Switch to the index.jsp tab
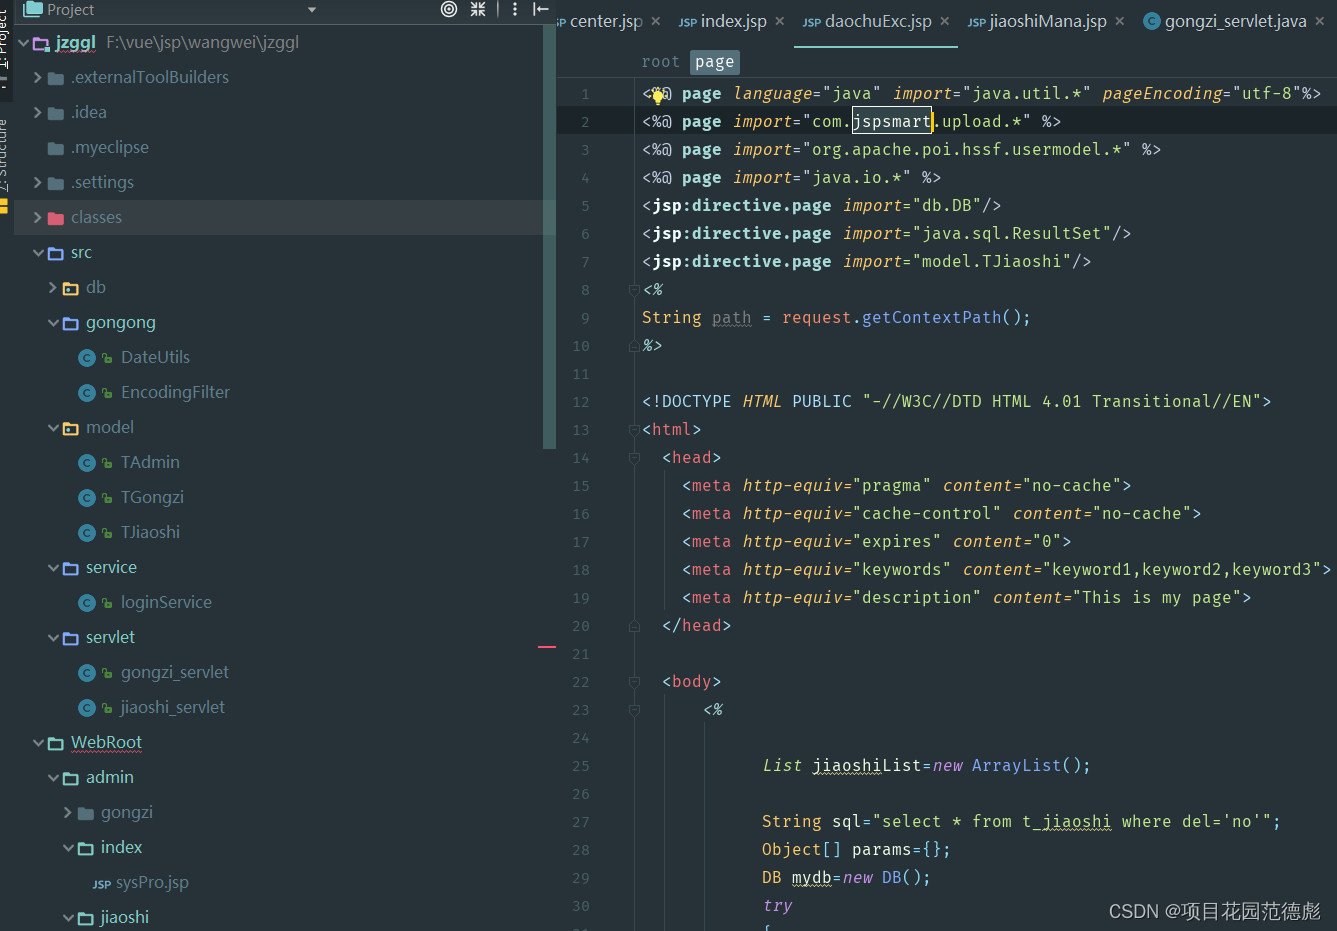This screenshot has height=931, width=1337. tap(723, 21)
